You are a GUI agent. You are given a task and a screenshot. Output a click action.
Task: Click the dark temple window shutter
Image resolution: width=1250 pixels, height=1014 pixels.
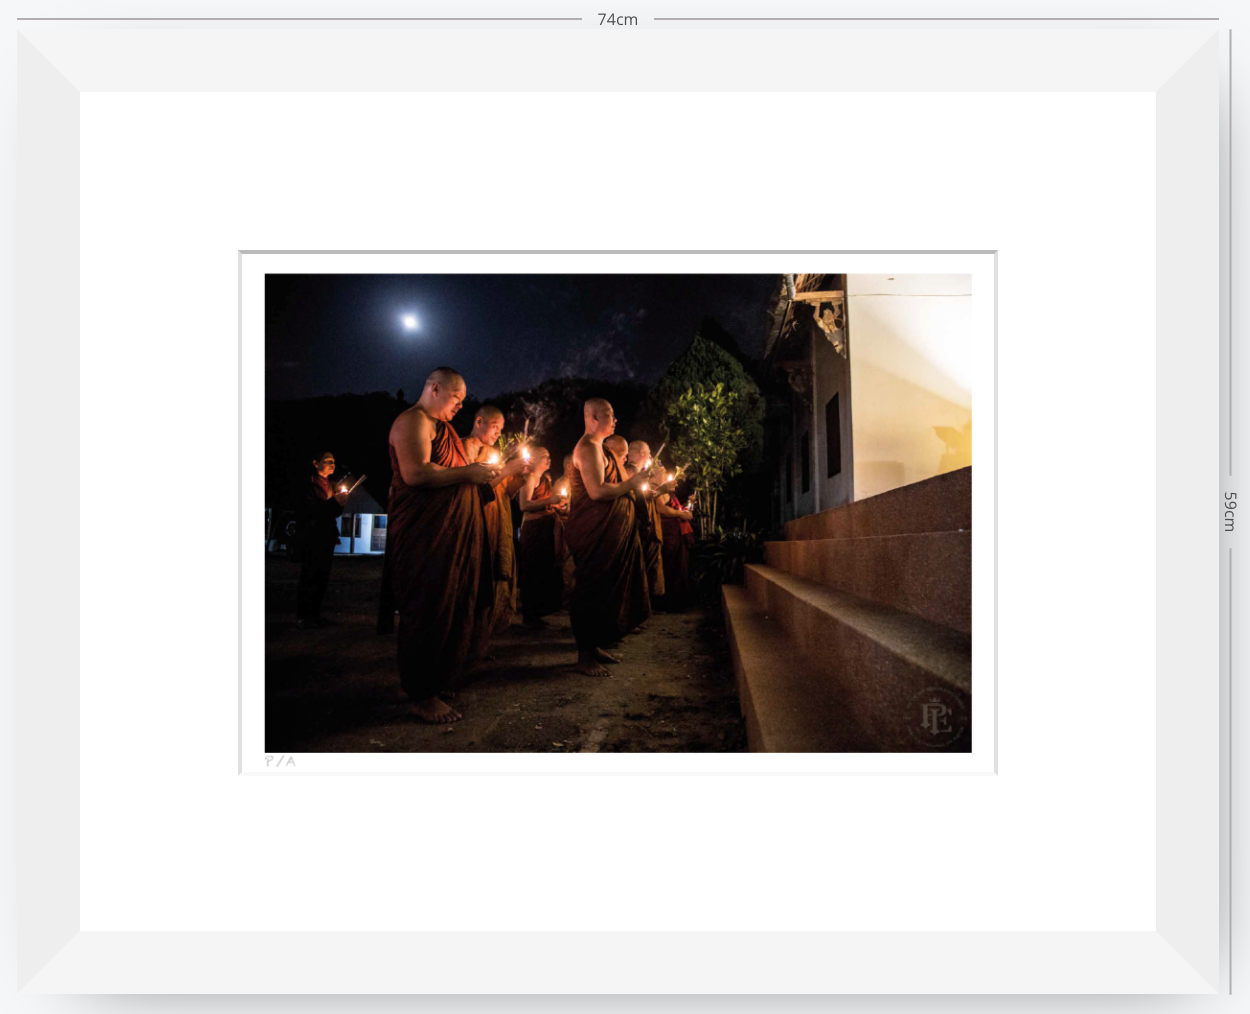pyautogui.click(x=833, y=435)
